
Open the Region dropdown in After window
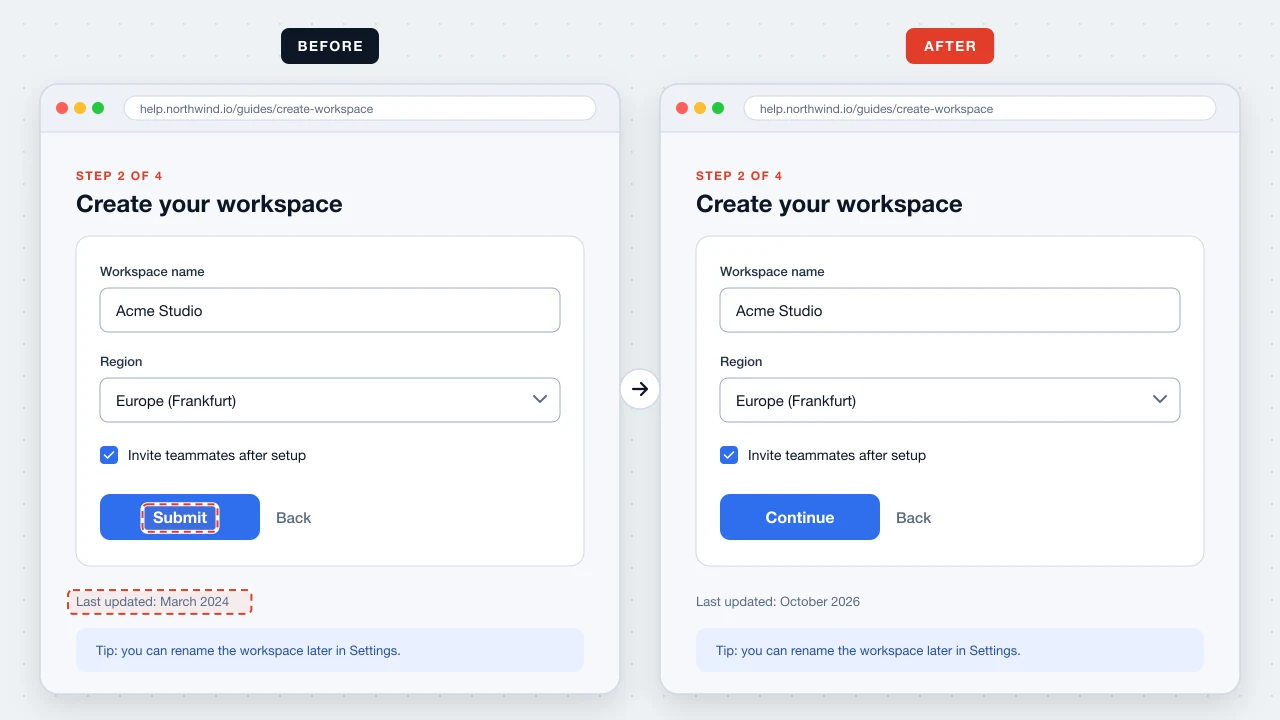click(x=950, y=400)
